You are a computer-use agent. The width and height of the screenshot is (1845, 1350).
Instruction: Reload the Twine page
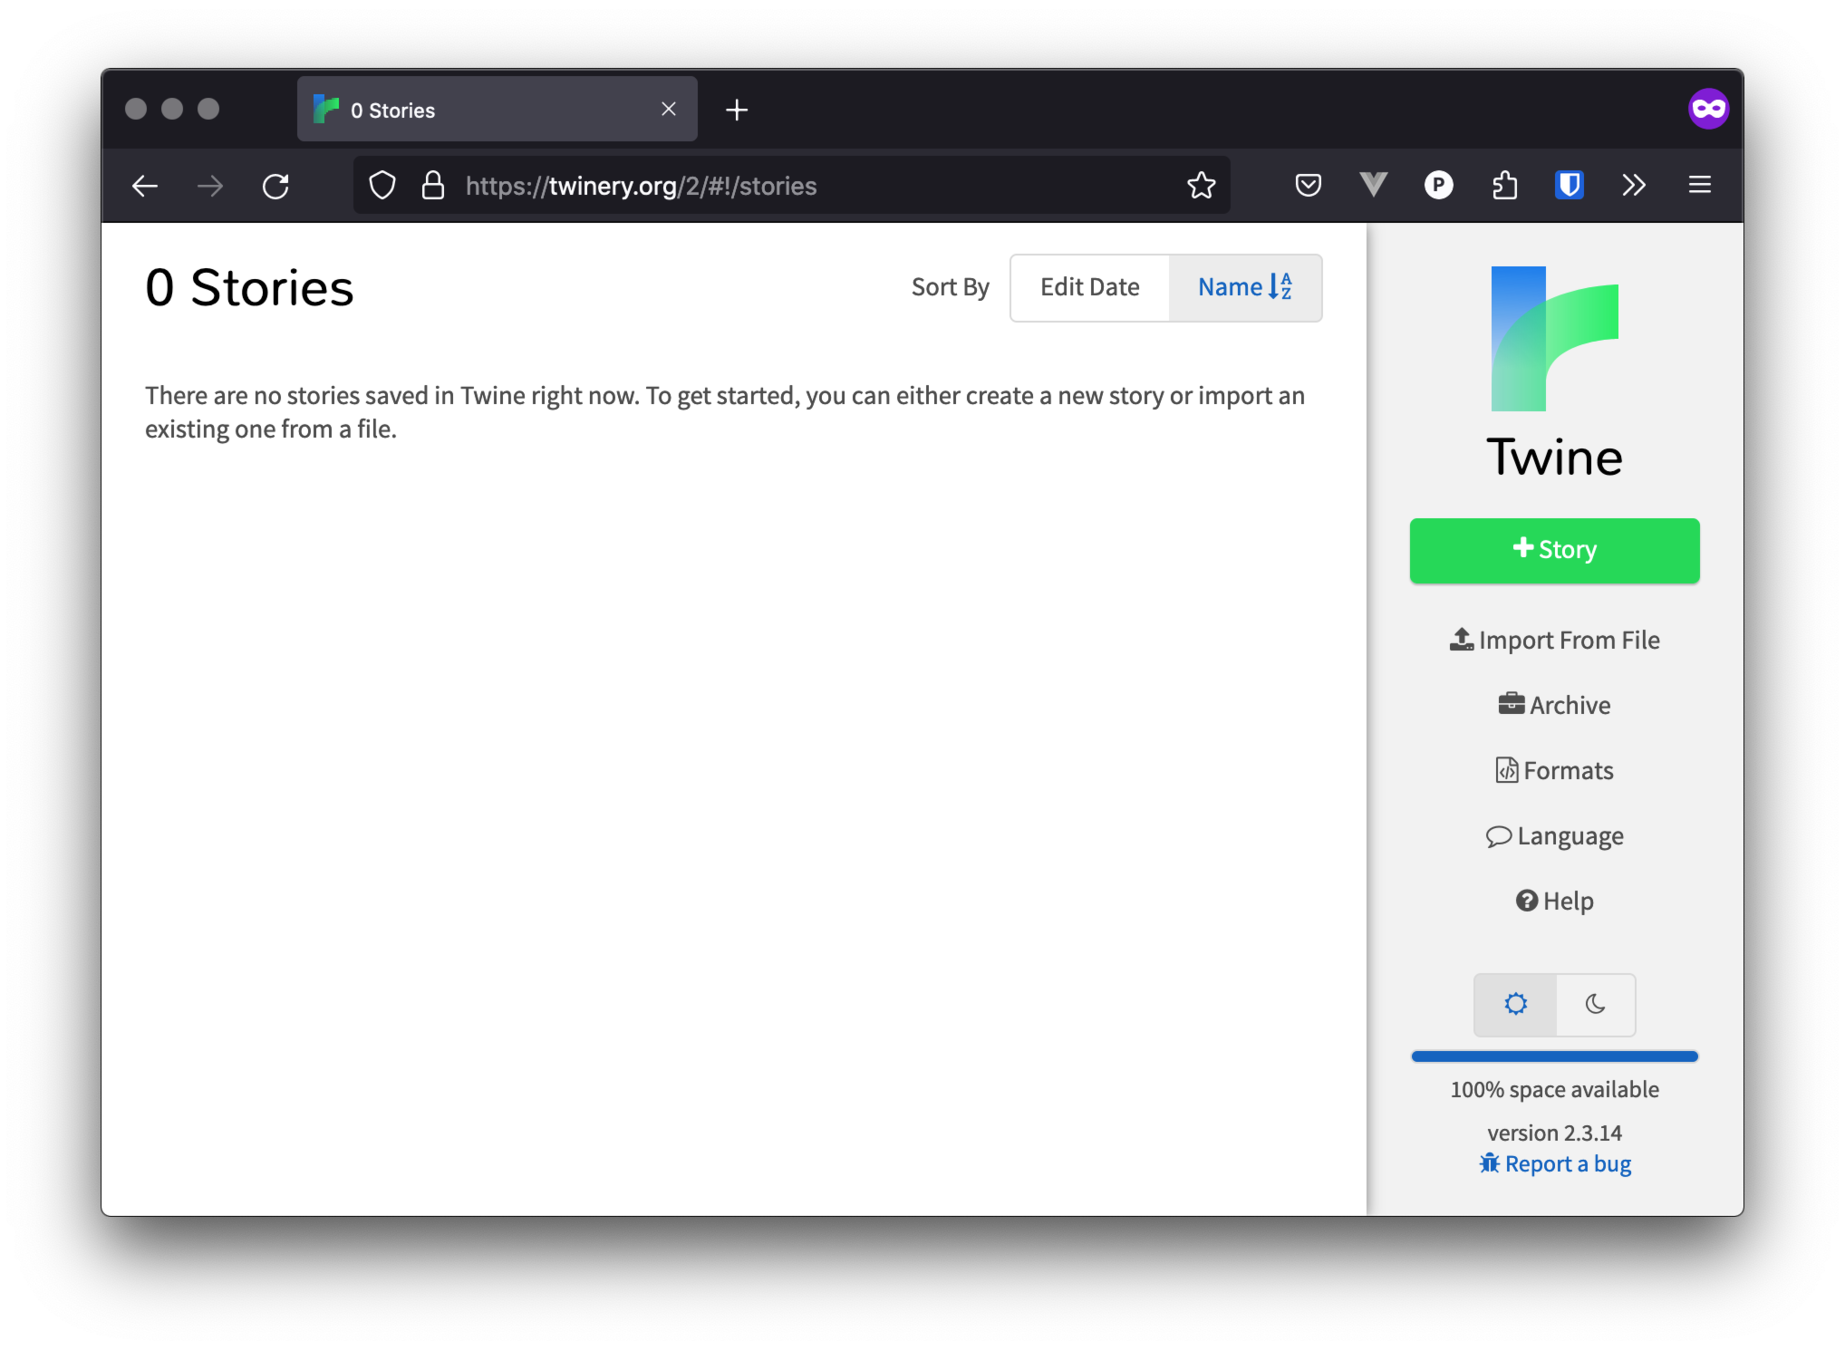(276, 186)
